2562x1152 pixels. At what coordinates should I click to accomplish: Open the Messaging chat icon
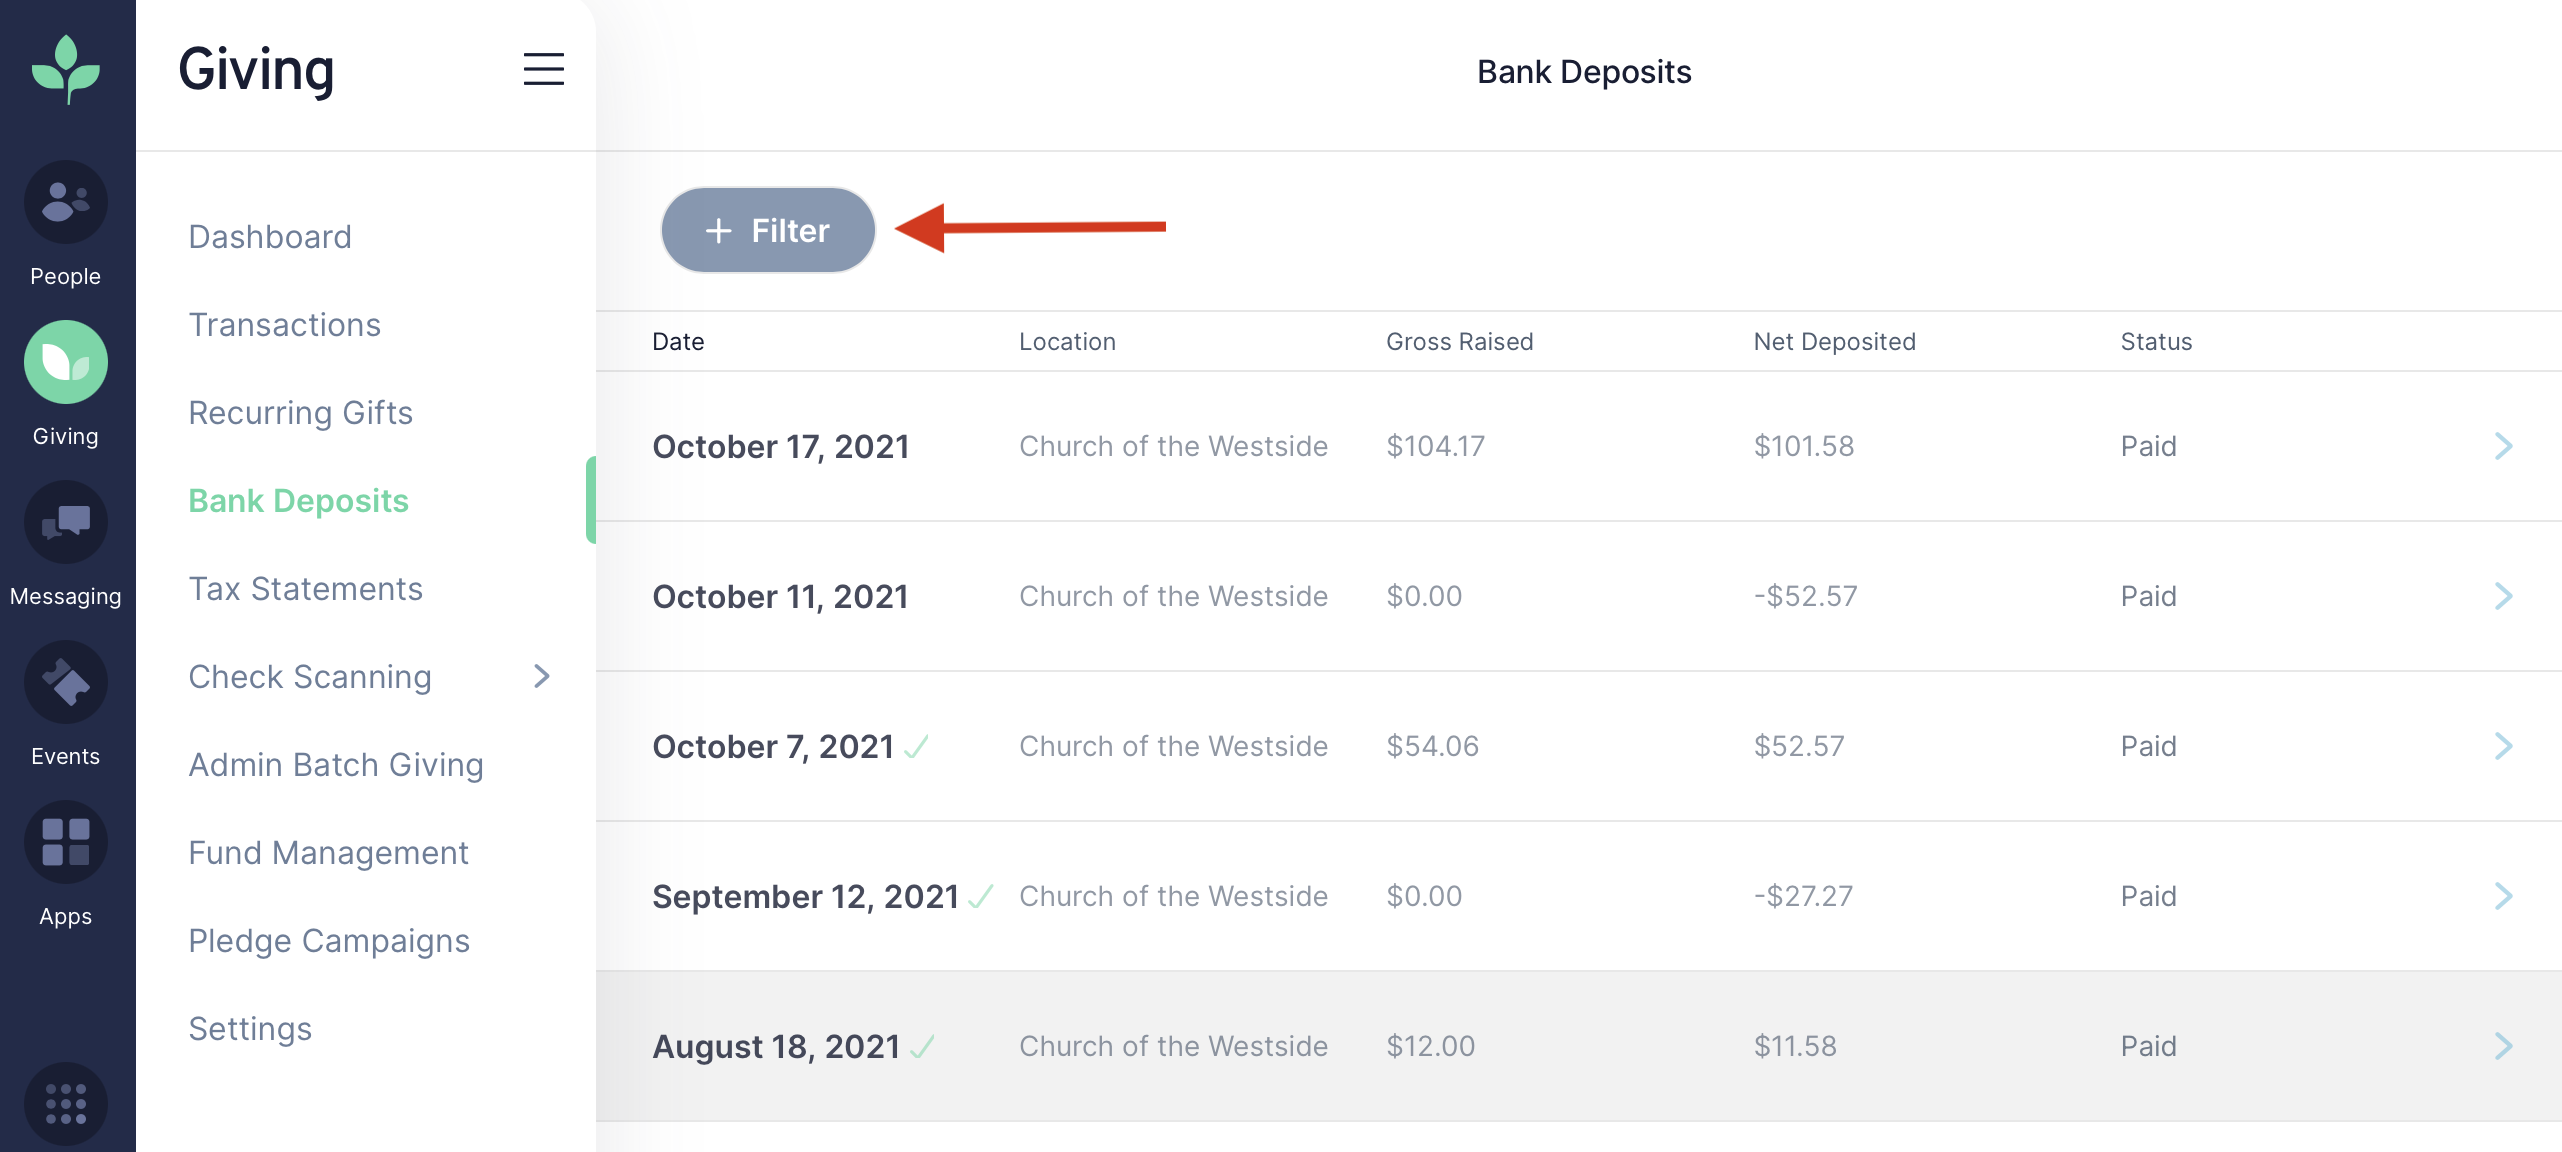pos(65,522)
